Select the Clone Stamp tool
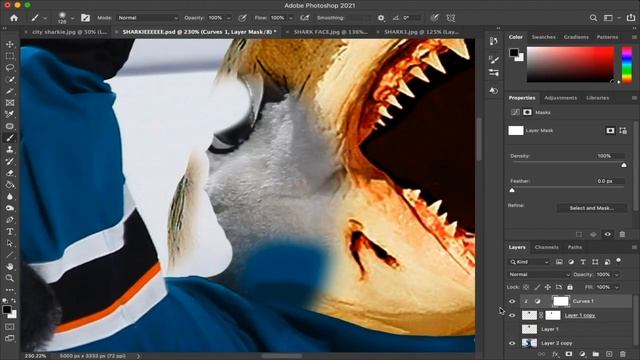The width and height of the screenshot is (640, 360). click(x=10, y=149)
